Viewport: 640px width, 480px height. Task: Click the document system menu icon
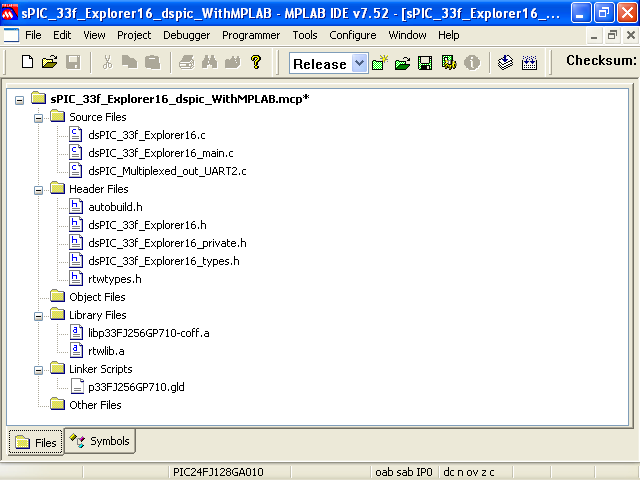pos(11,35)
